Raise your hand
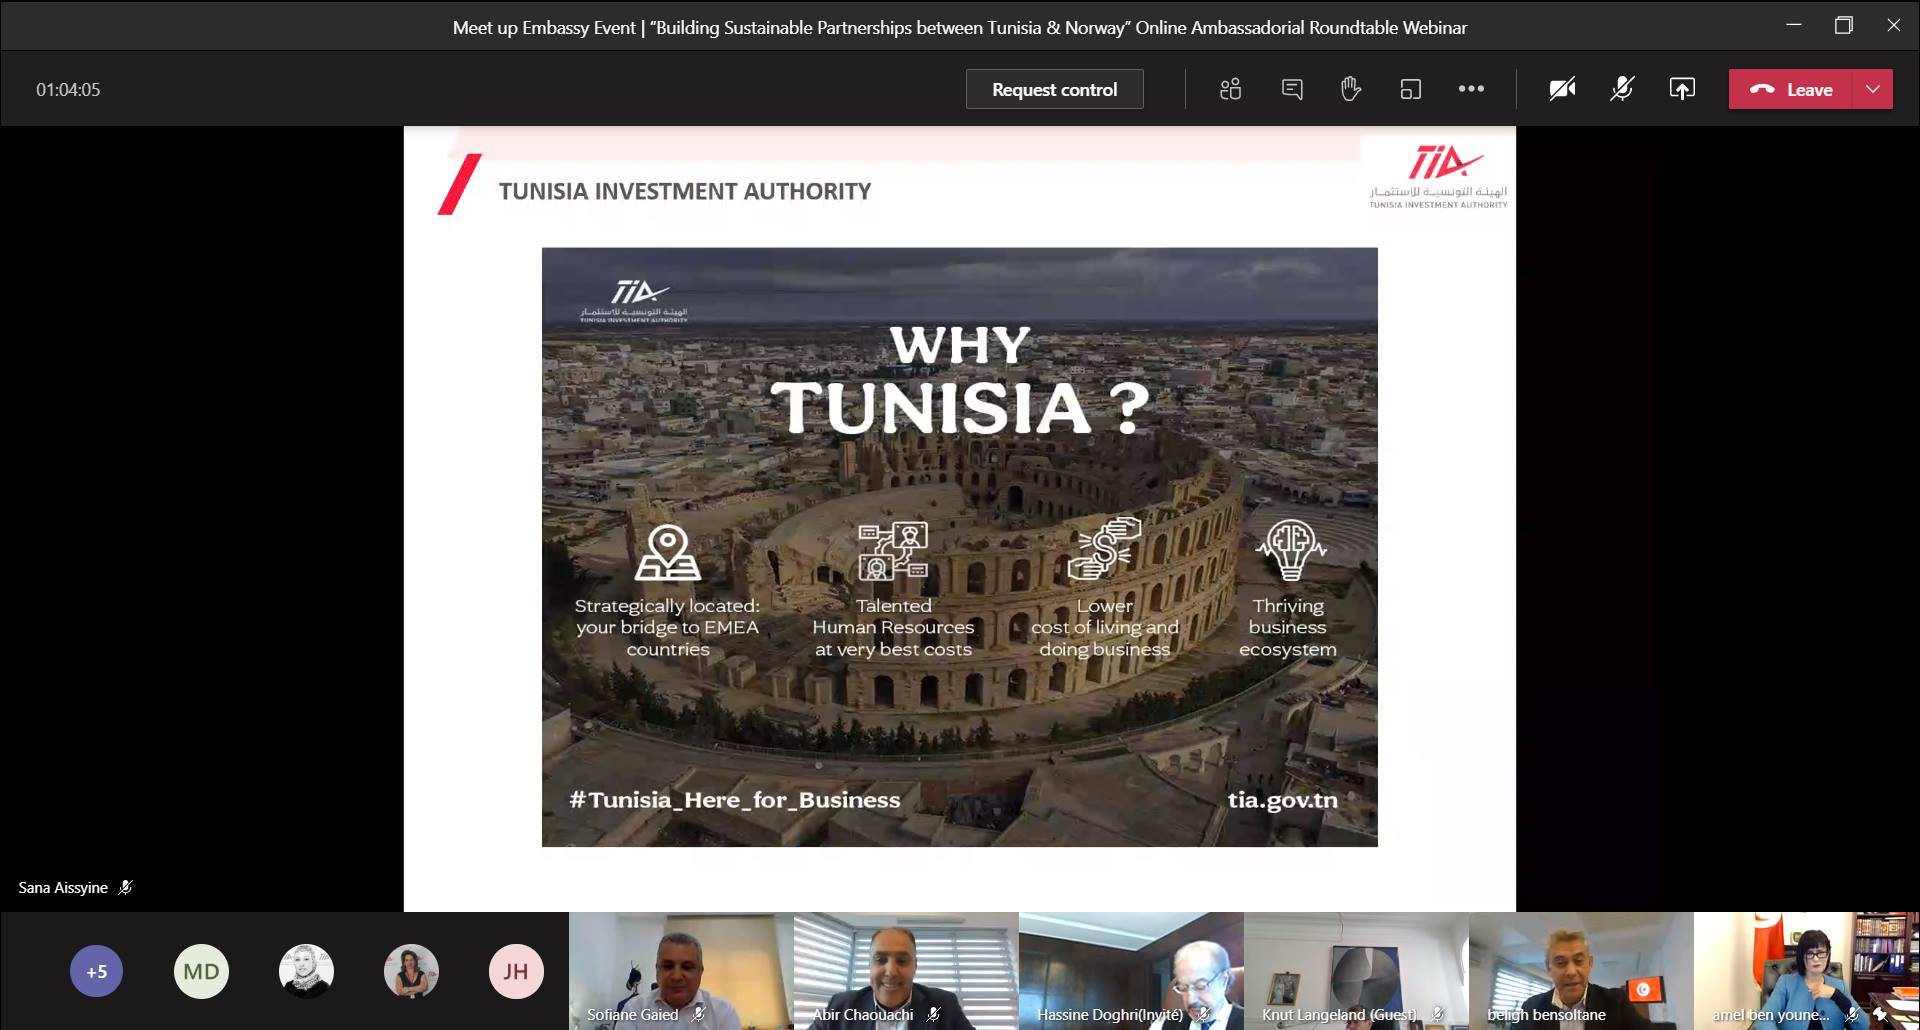The width and height of the screenshot is (1920, 1030). 1350,89
